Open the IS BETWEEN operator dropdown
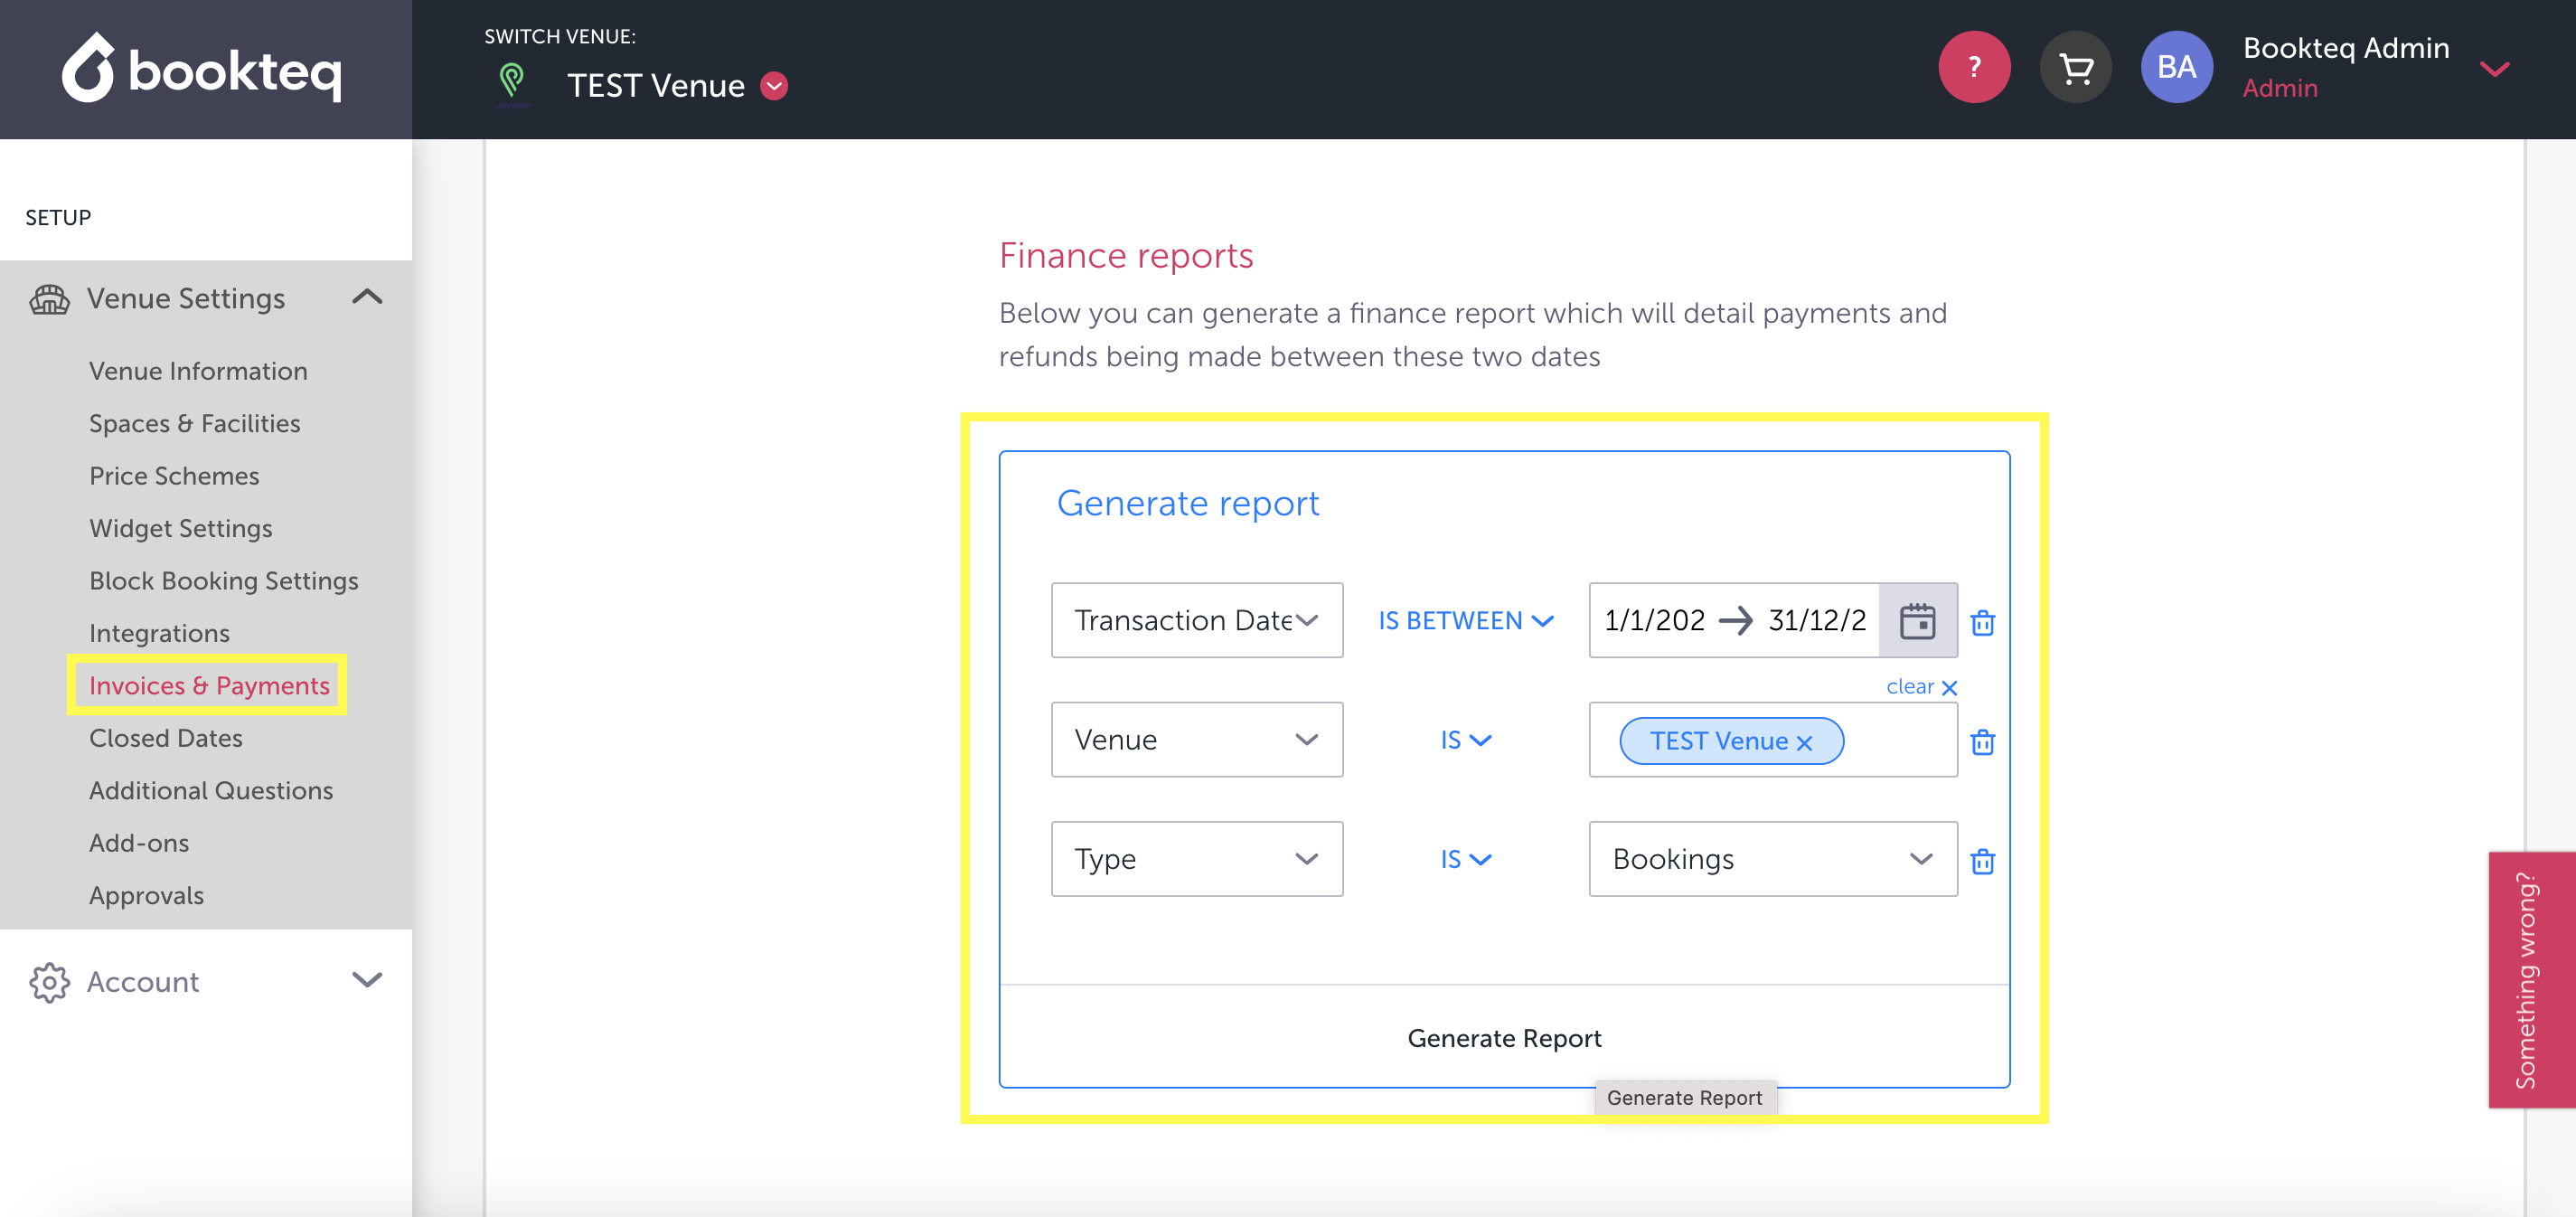 click(1465, 621)
